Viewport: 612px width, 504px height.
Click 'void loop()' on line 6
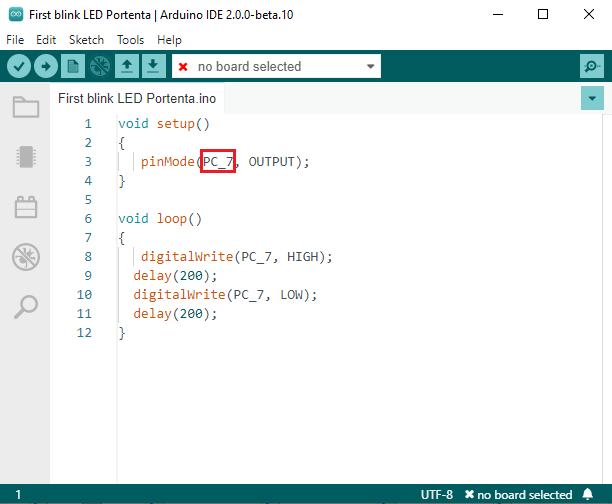160,219
